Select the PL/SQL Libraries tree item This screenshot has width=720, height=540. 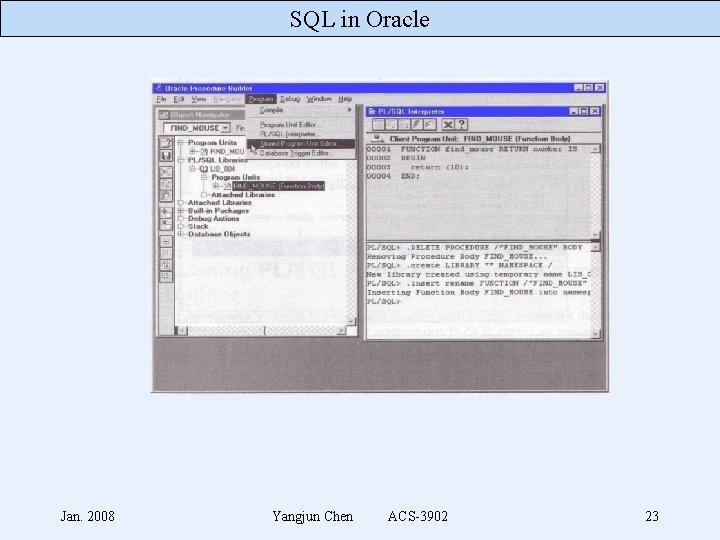coord(218,160)
